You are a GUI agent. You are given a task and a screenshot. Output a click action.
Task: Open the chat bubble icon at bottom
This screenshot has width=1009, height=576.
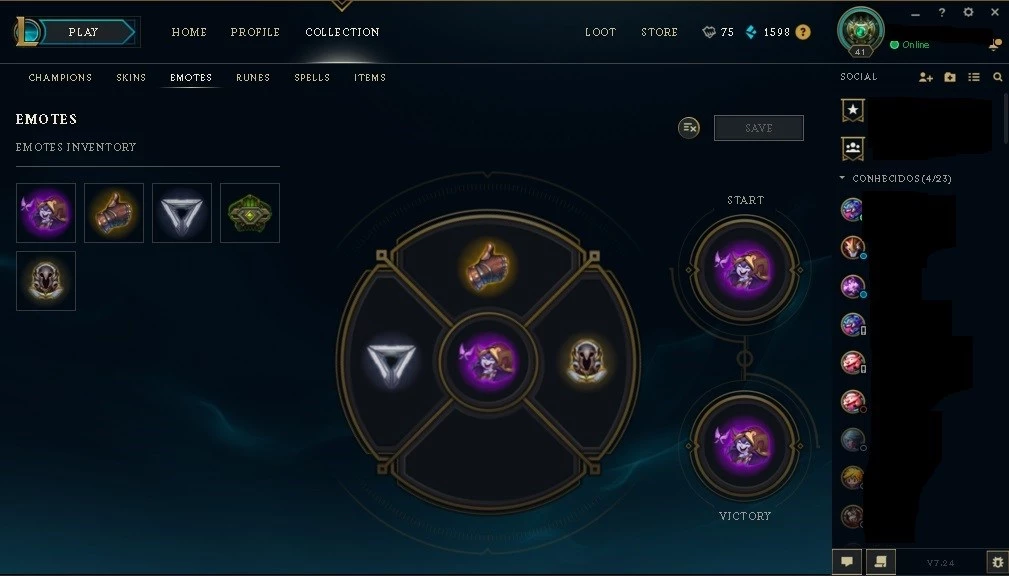click(x=847, y=562)
